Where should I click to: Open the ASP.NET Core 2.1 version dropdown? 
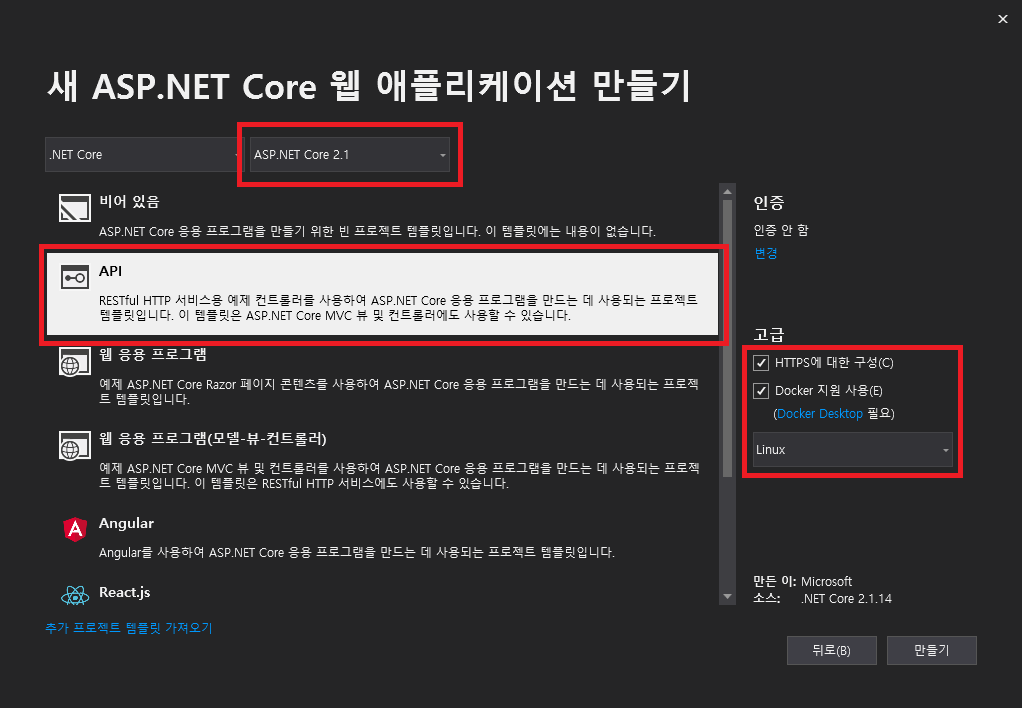click(350, 155)
